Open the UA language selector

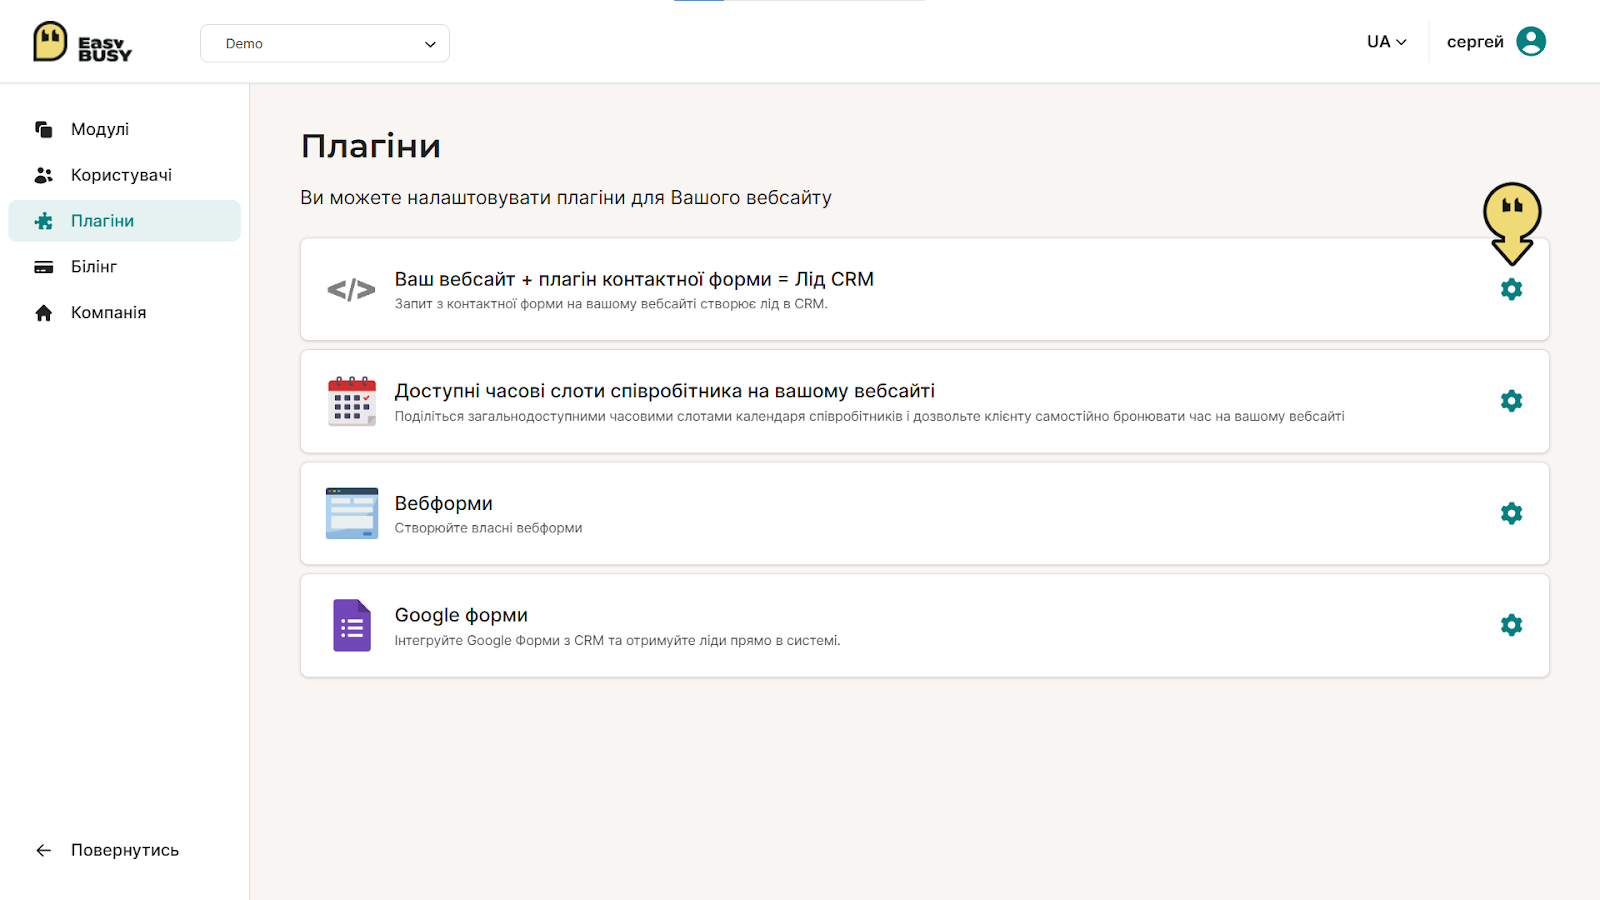[1387, 42]
